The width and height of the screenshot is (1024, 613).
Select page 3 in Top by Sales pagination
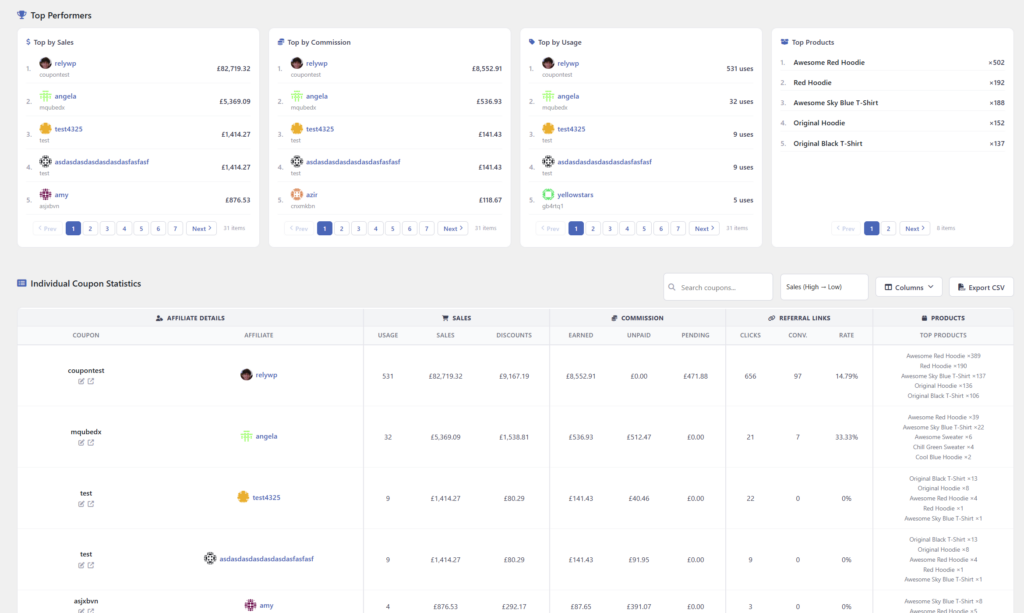coord(107,229)
